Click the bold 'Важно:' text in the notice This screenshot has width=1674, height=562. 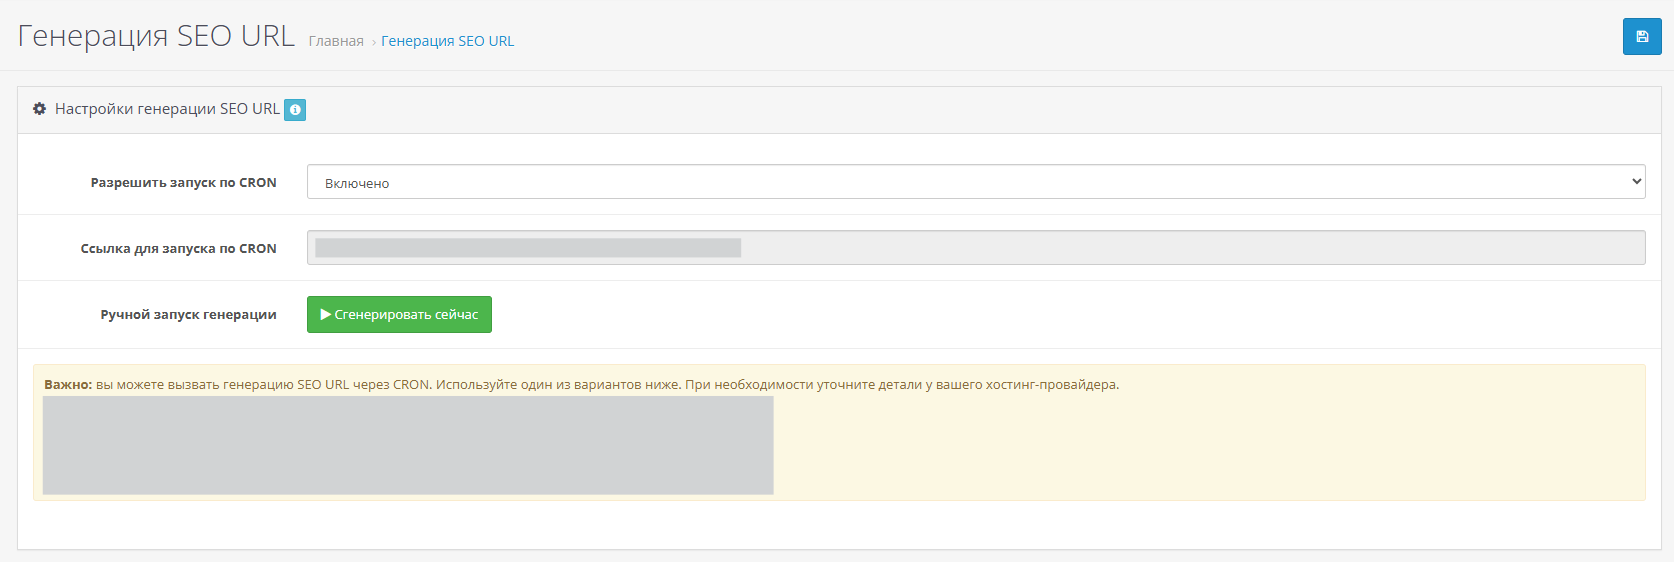[x=68, y=385]
